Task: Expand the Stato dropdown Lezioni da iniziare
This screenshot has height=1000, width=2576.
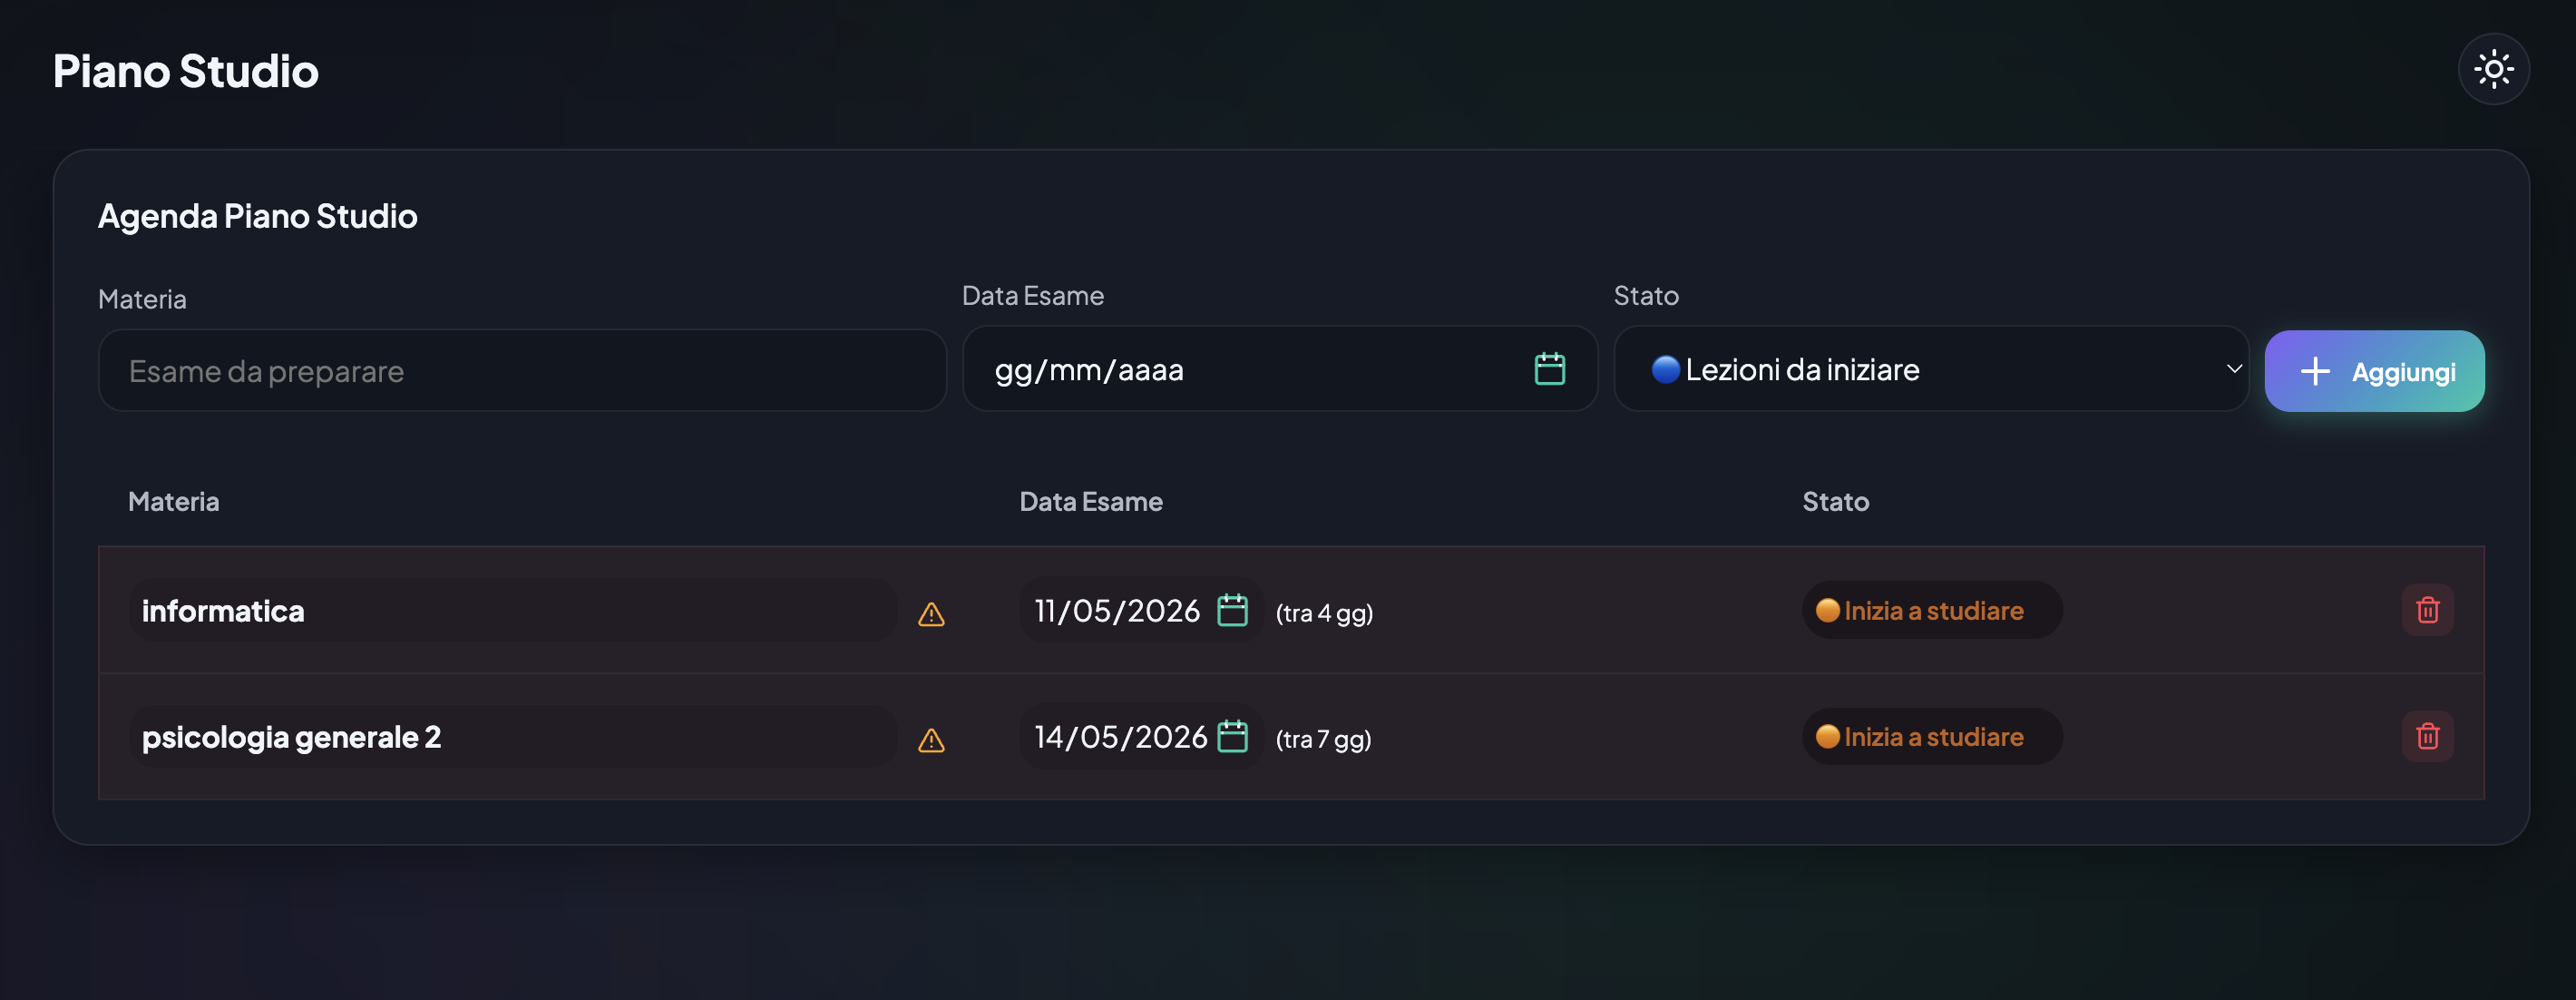Action: [x=1930, y=369]
